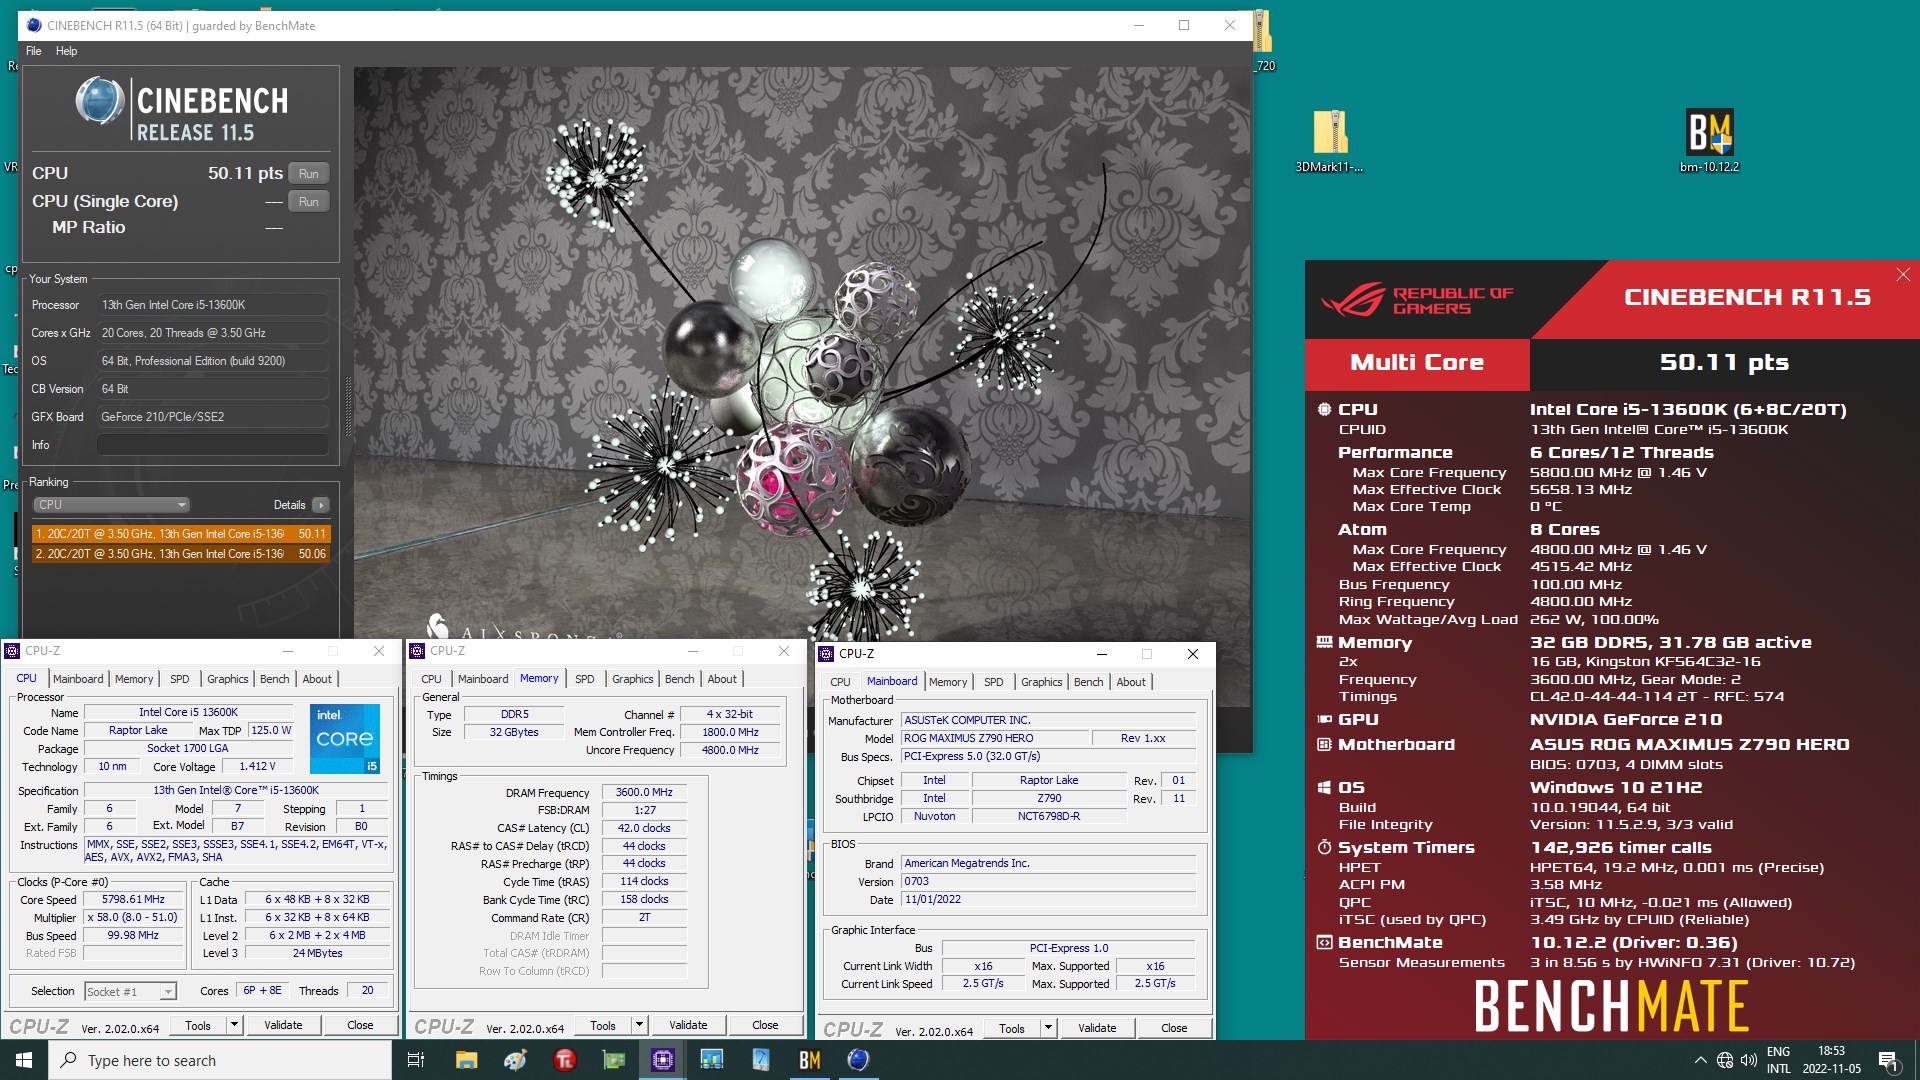Select ranking entry scoring 50.11
This screenshot has height=1080, width=1920.
click(181, 534)
